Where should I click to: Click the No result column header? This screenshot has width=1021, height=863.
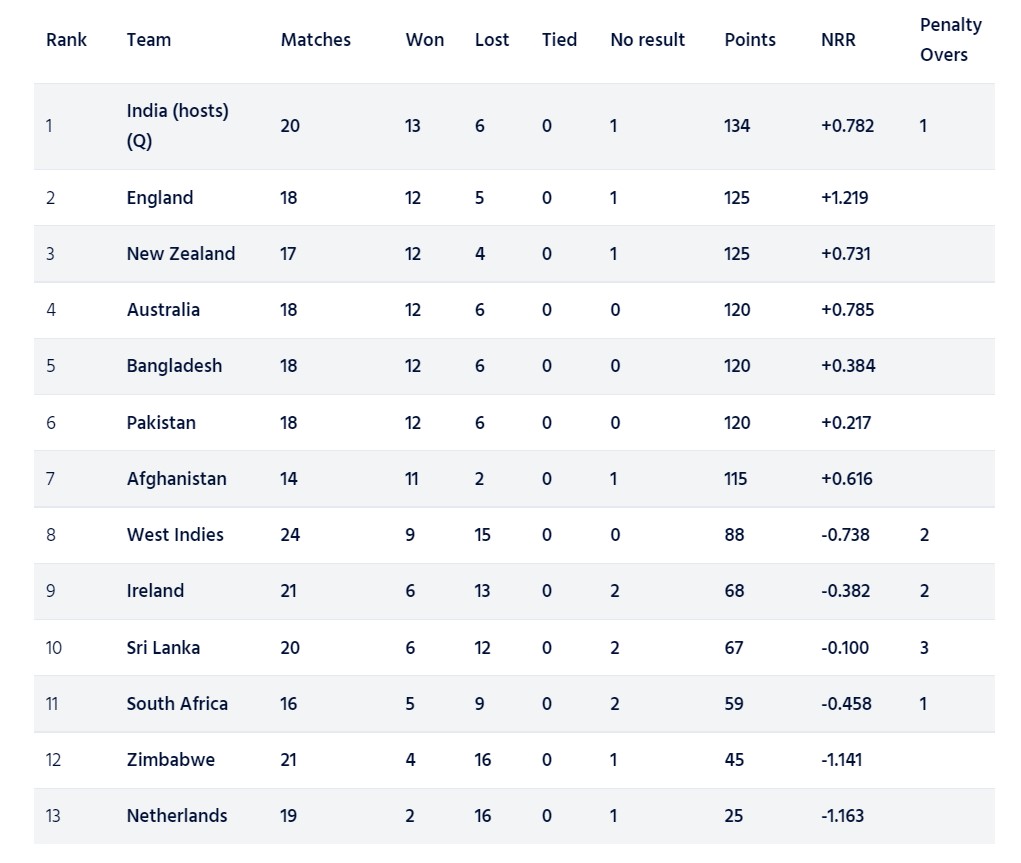[647, 40]
